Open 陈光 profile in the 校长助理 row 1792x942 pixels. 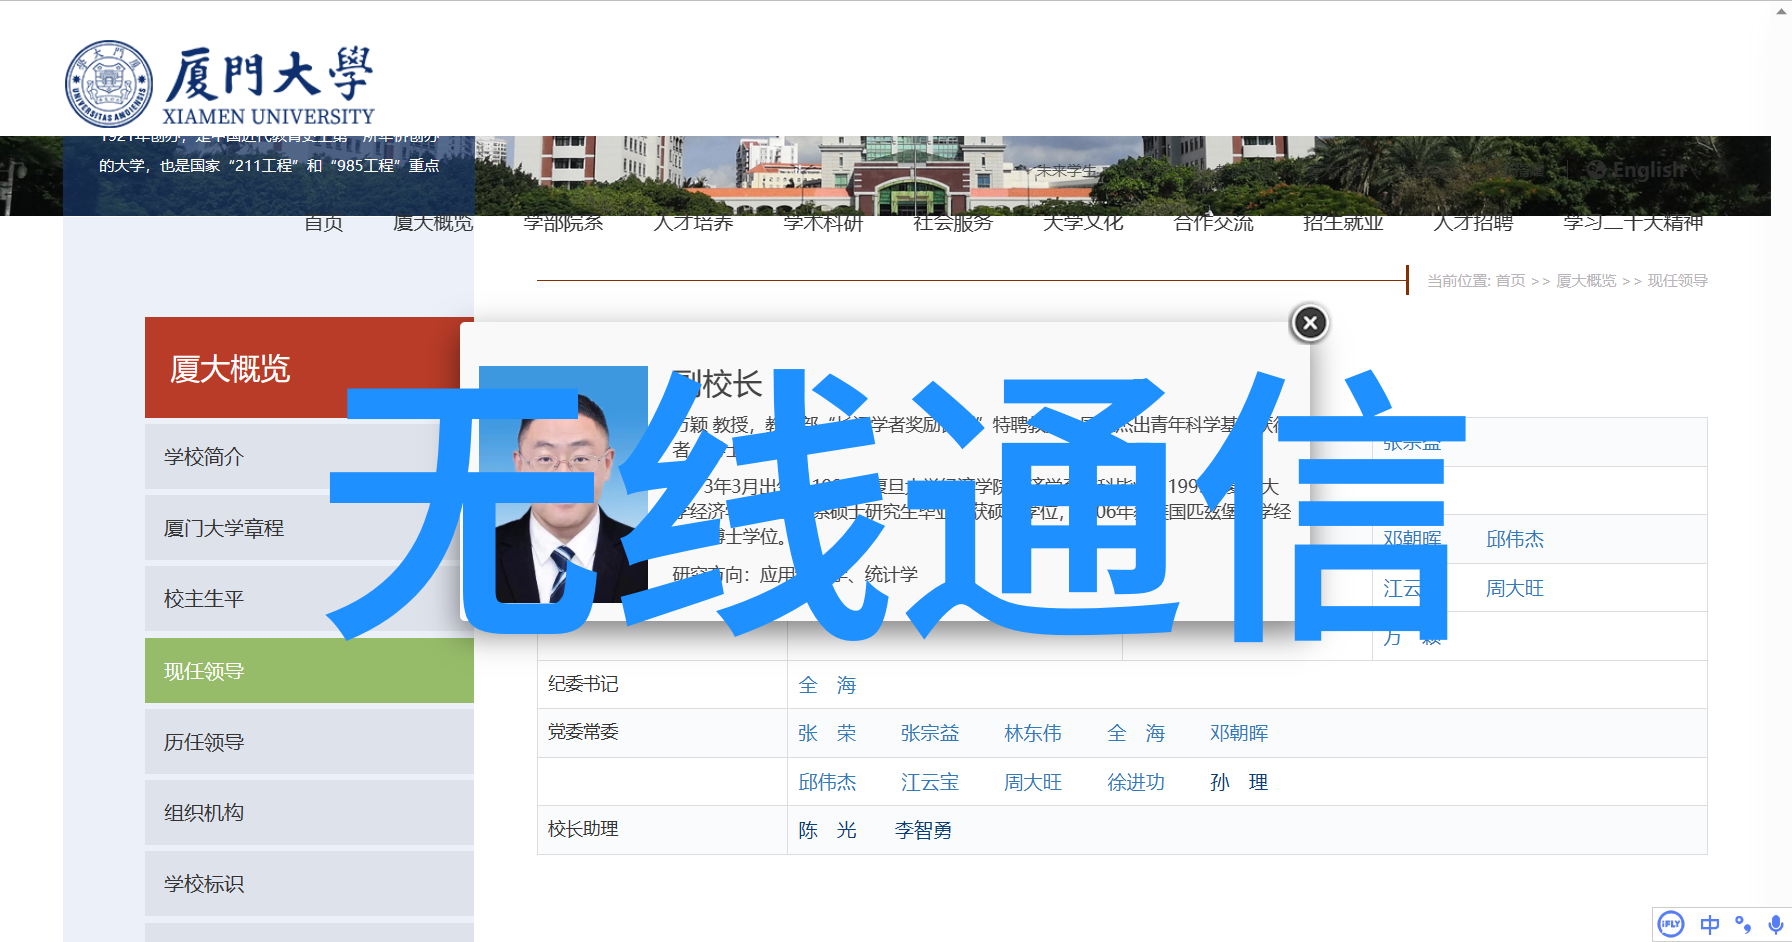827,830
